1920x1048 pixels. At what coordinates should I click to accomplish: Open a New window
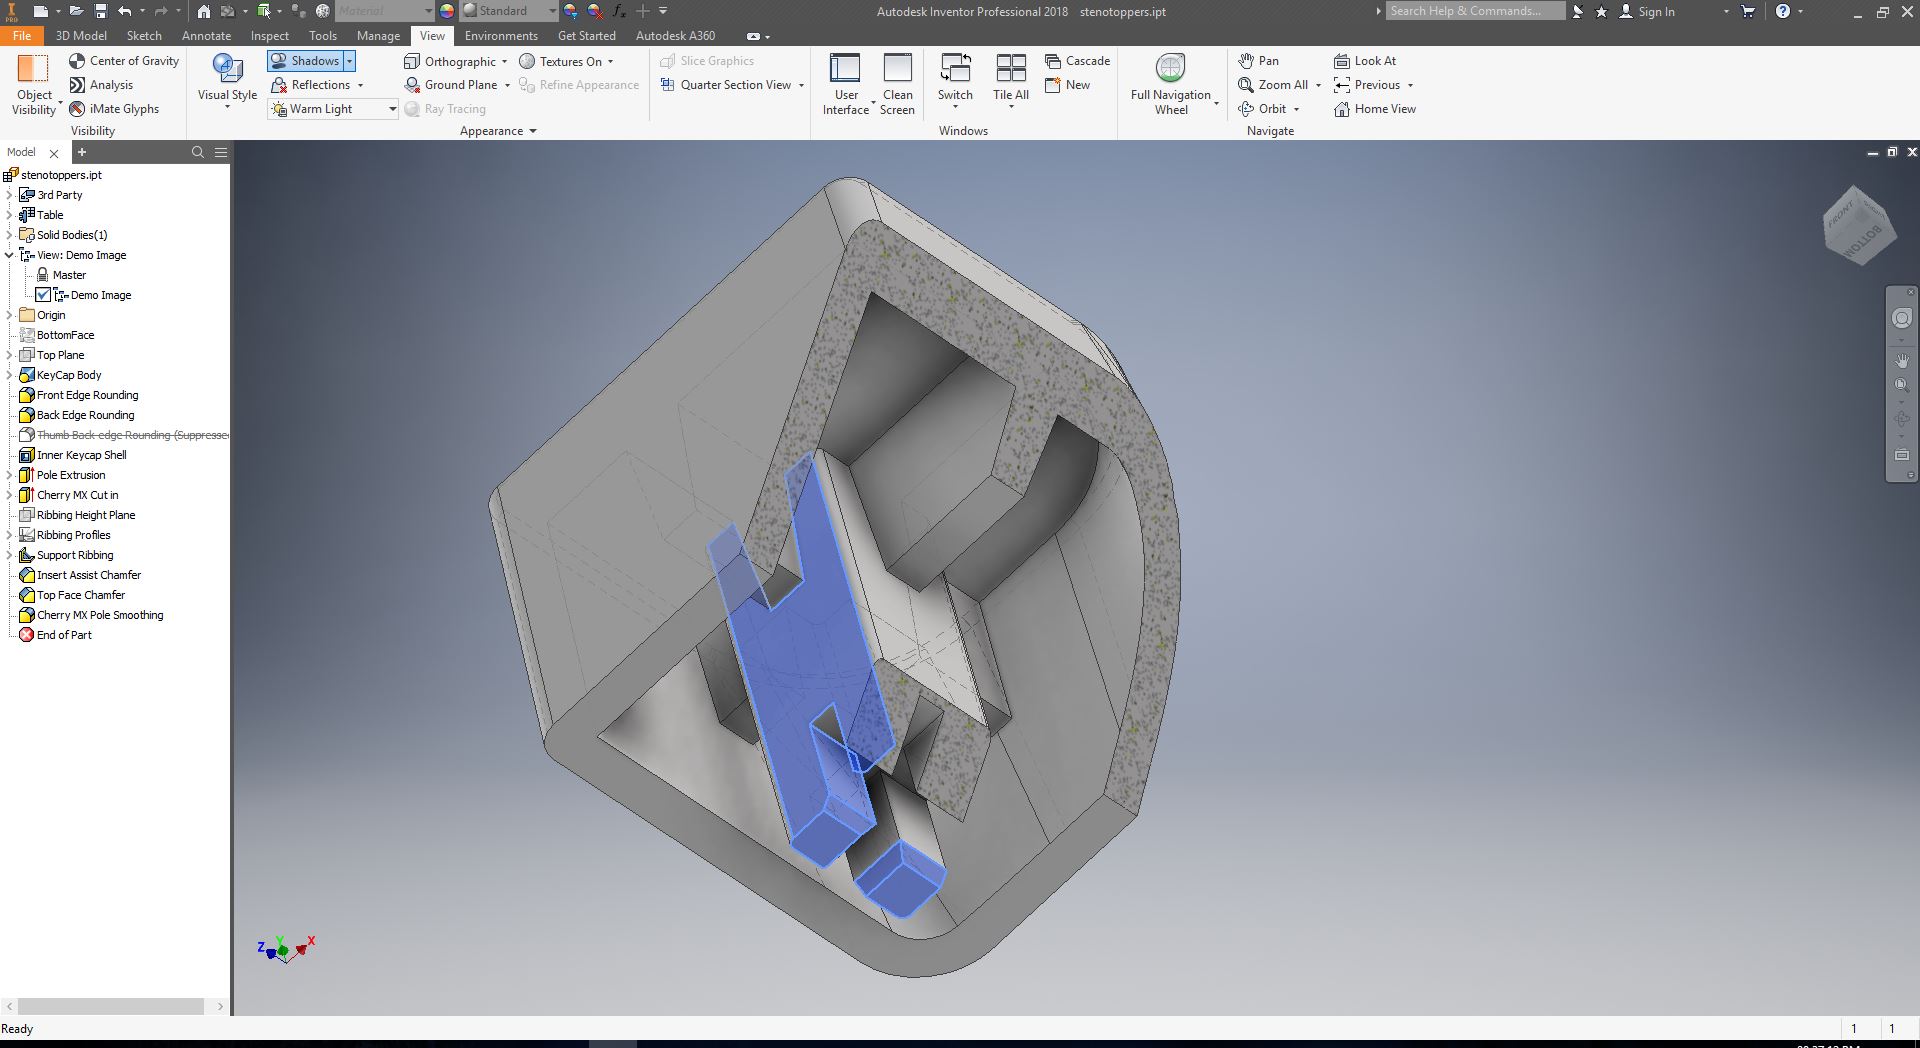[x=1067, y=85]
